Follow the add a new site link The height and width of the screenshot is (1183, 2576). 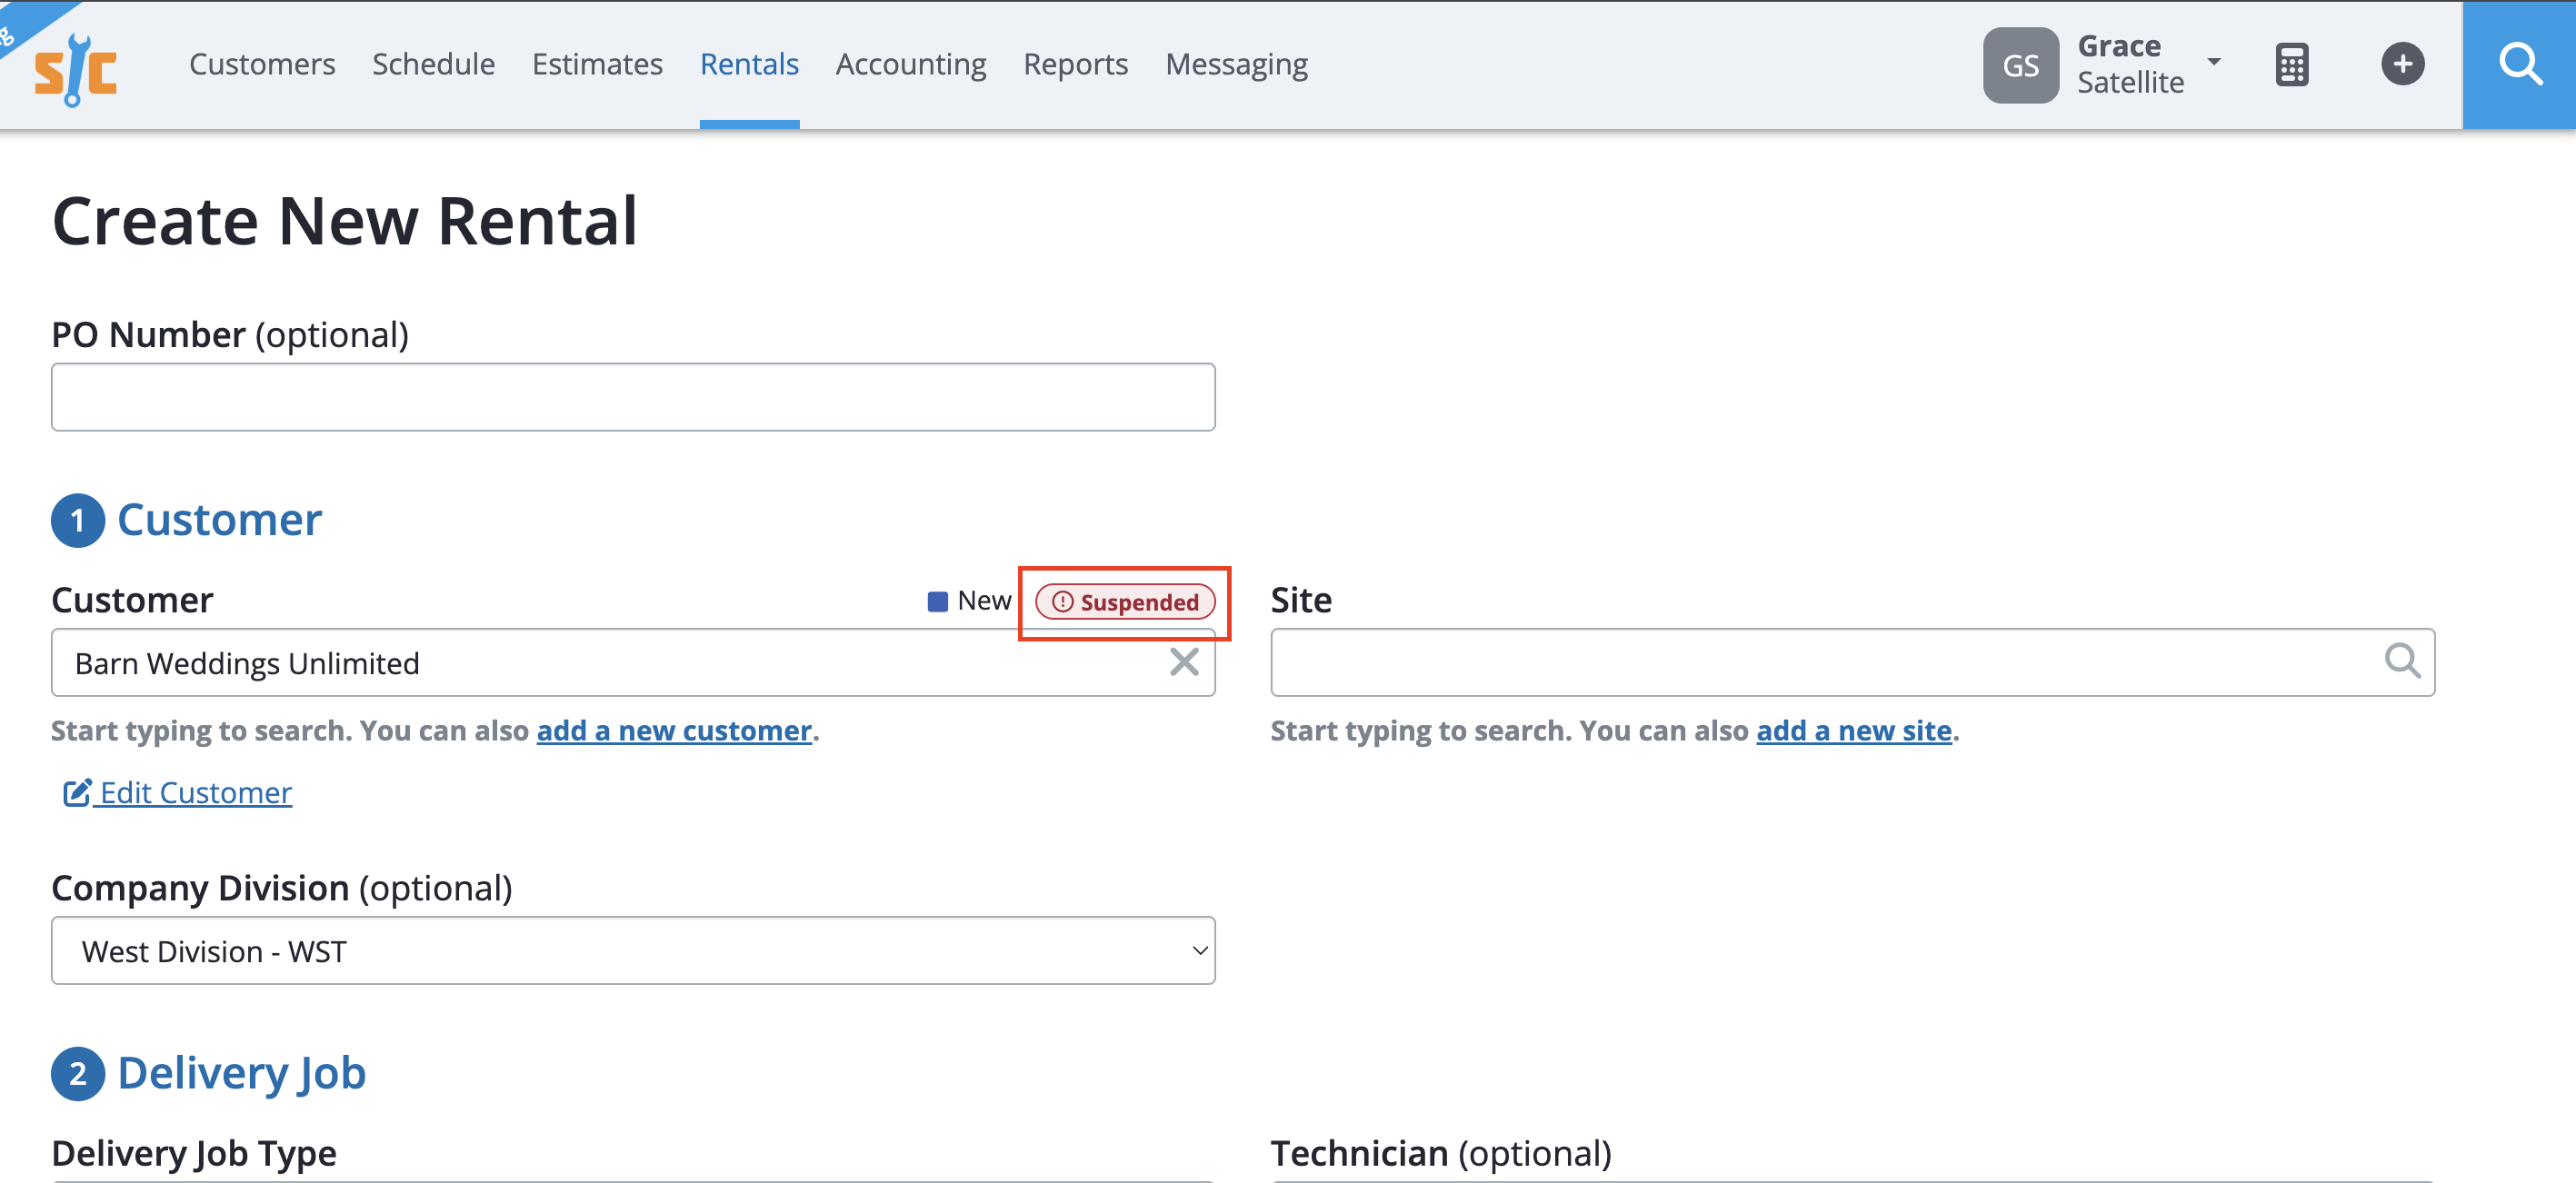point(1854,731)
